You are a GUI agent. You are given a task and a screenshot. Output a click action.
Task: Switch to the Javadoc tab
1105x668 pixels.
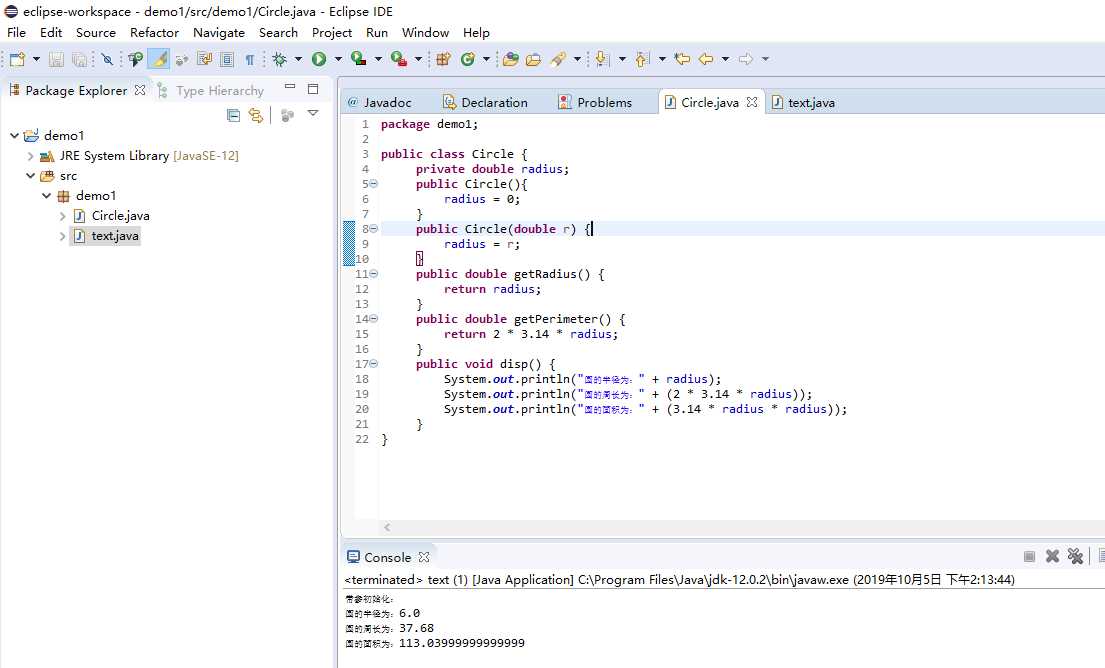(379, 102)
